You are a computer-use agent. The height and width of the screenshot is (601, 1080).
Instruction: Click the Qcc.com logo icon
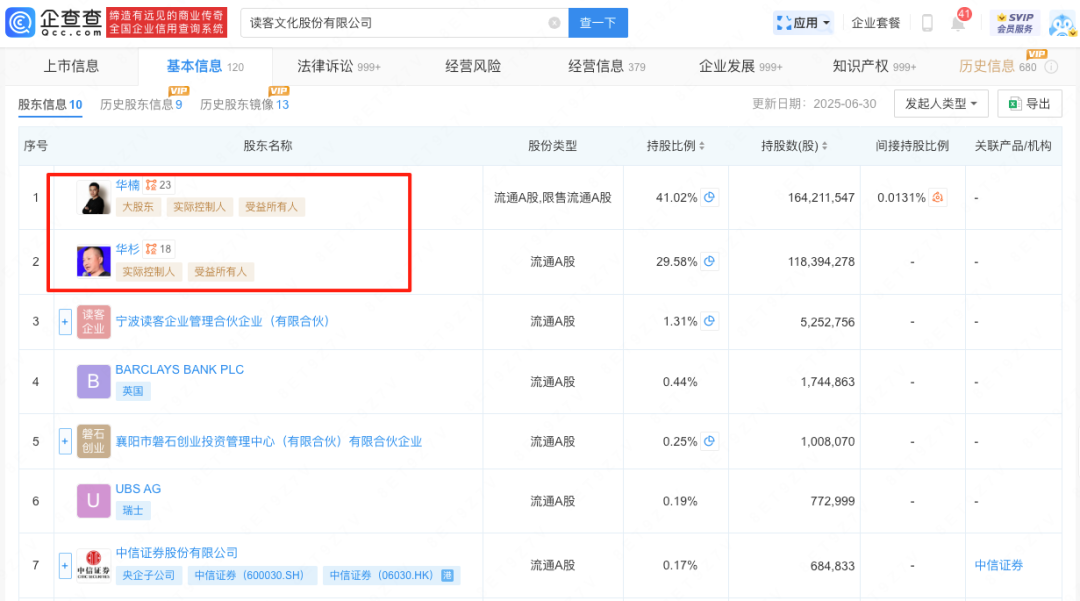[x=19, y=23]
